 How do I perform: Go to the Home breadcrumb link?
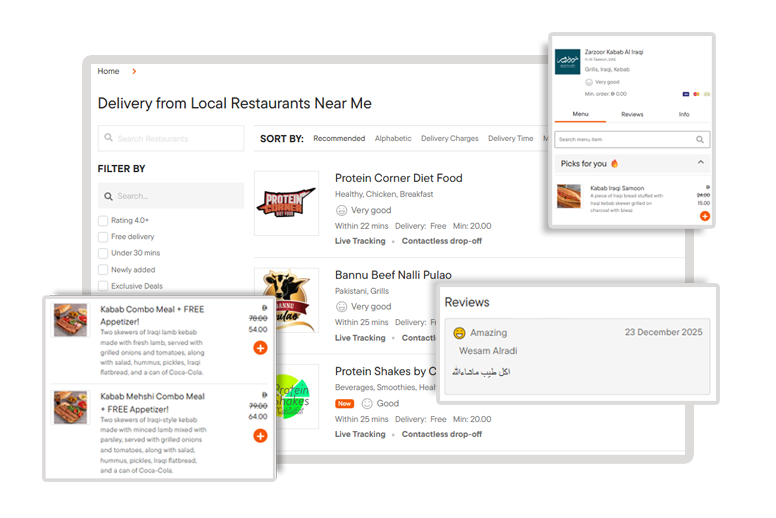click(108, 72)
